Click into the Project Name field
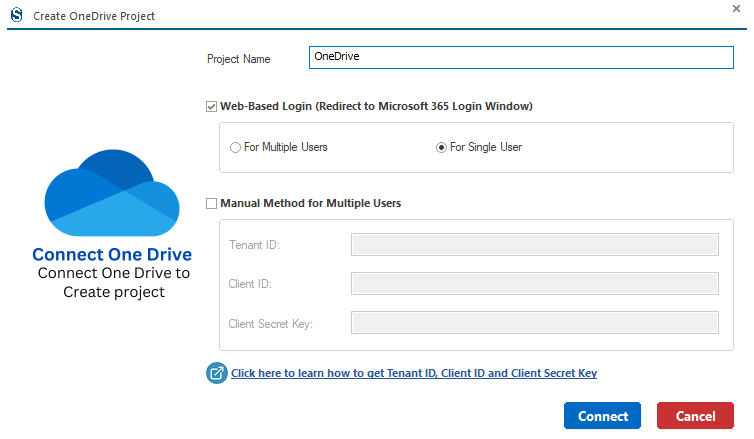754x439 pixels. pyautogui.click(x=521, y=58)
